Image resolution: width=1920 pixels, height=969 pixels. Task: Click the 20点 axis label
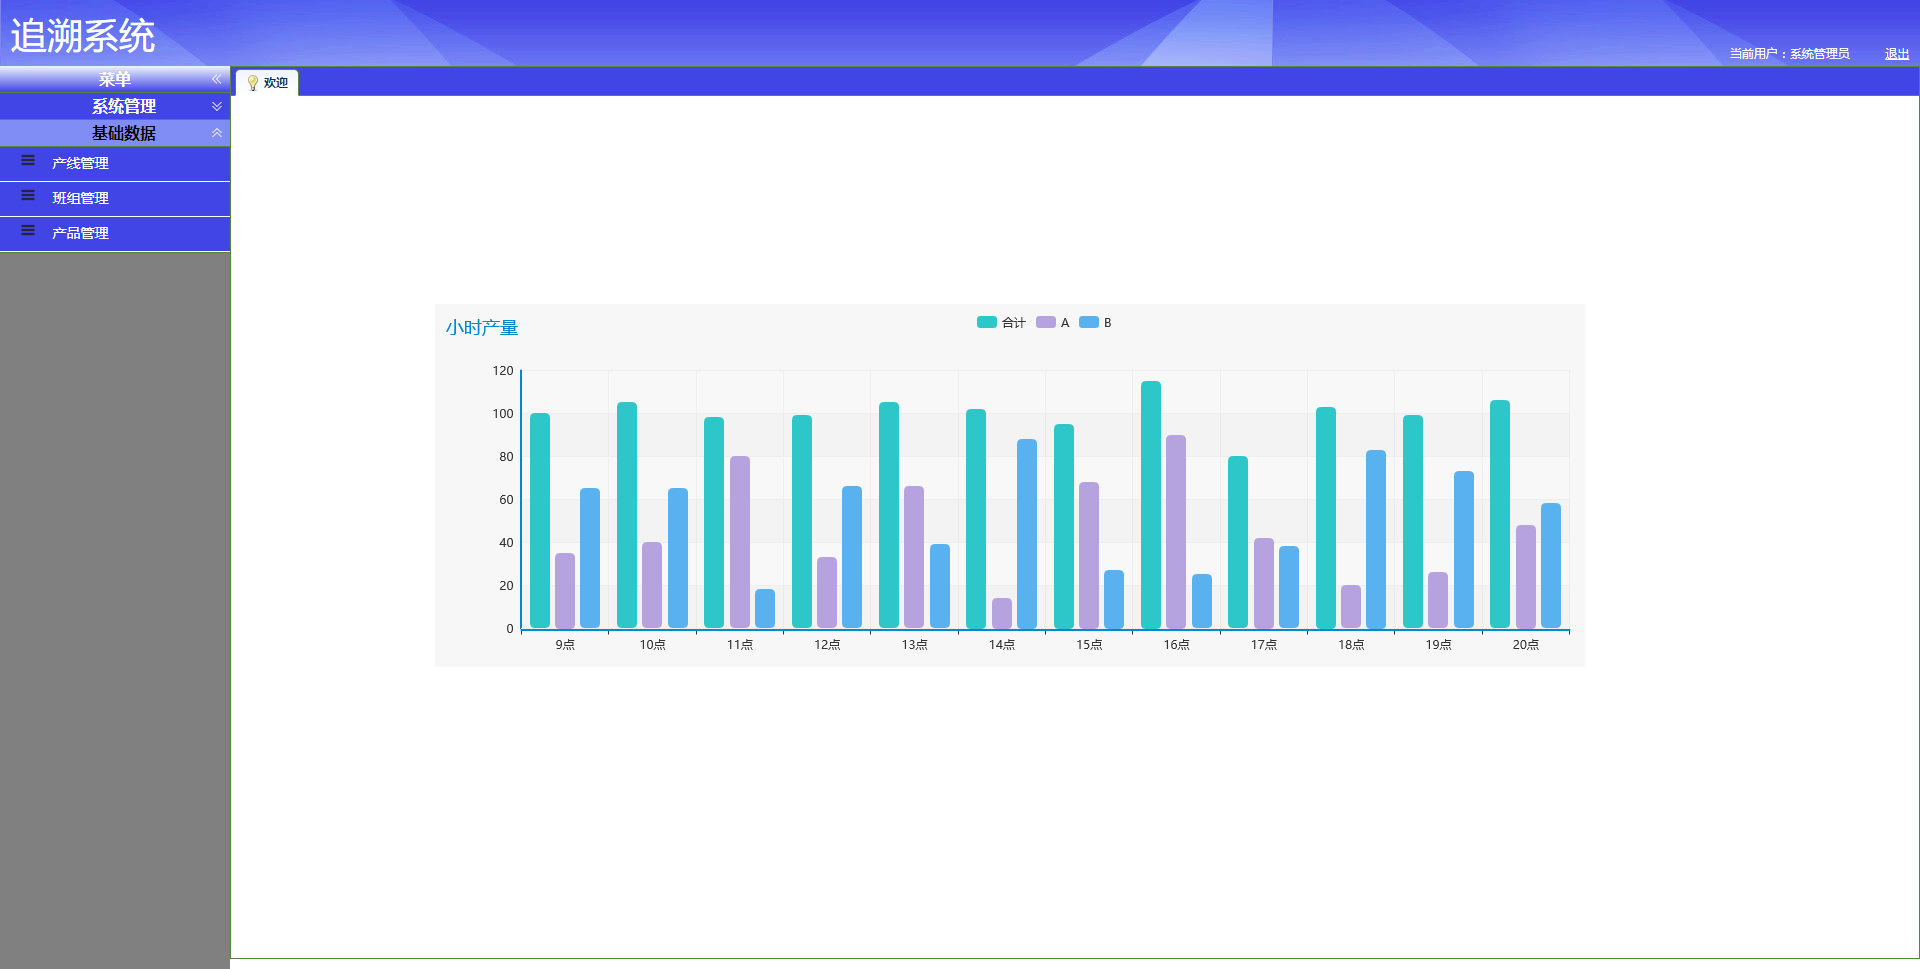[1526, 645]
